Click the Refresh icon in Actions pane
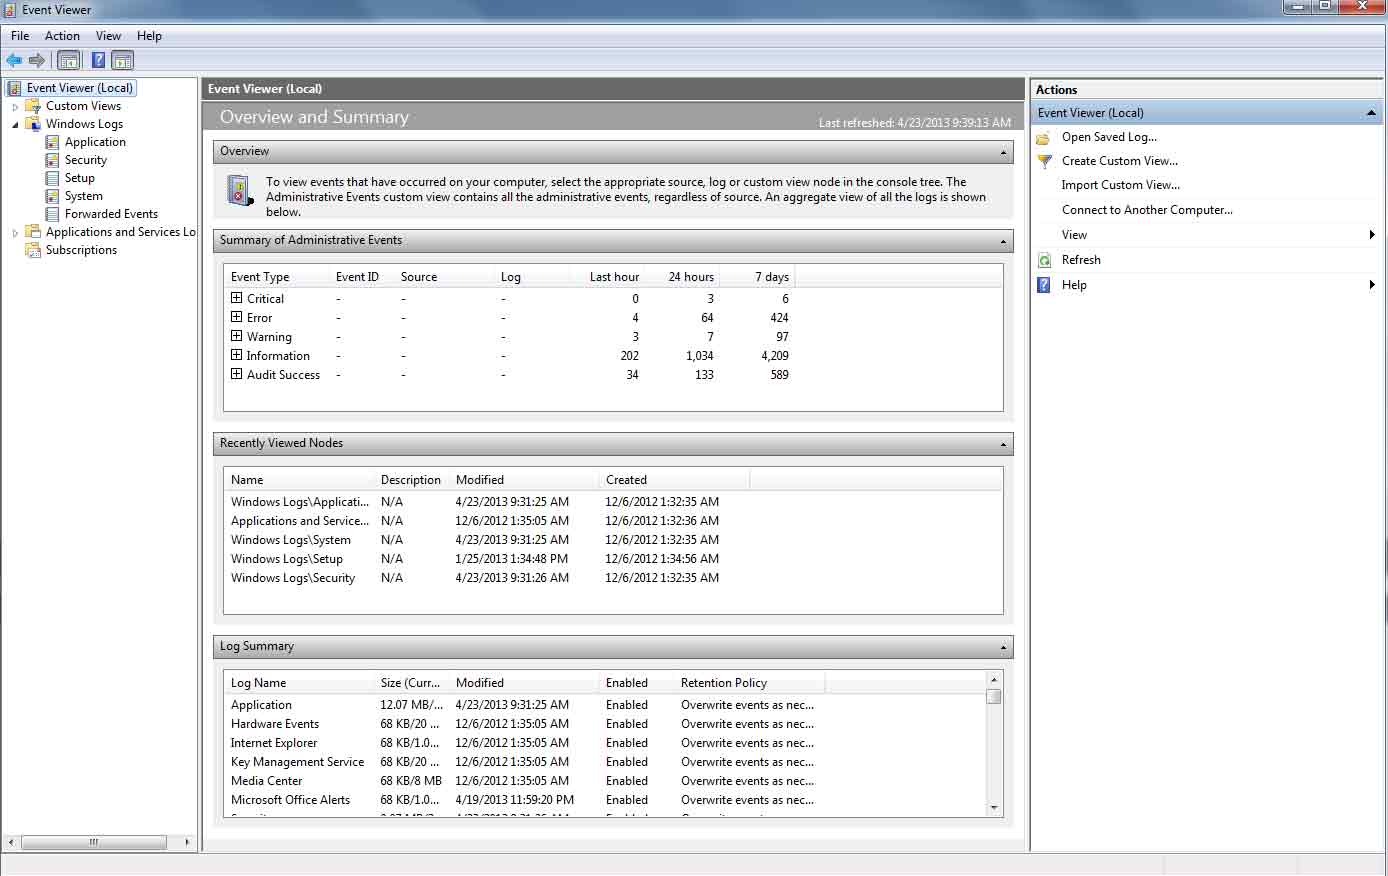 pyautogui.click(x=1044, y=260)
